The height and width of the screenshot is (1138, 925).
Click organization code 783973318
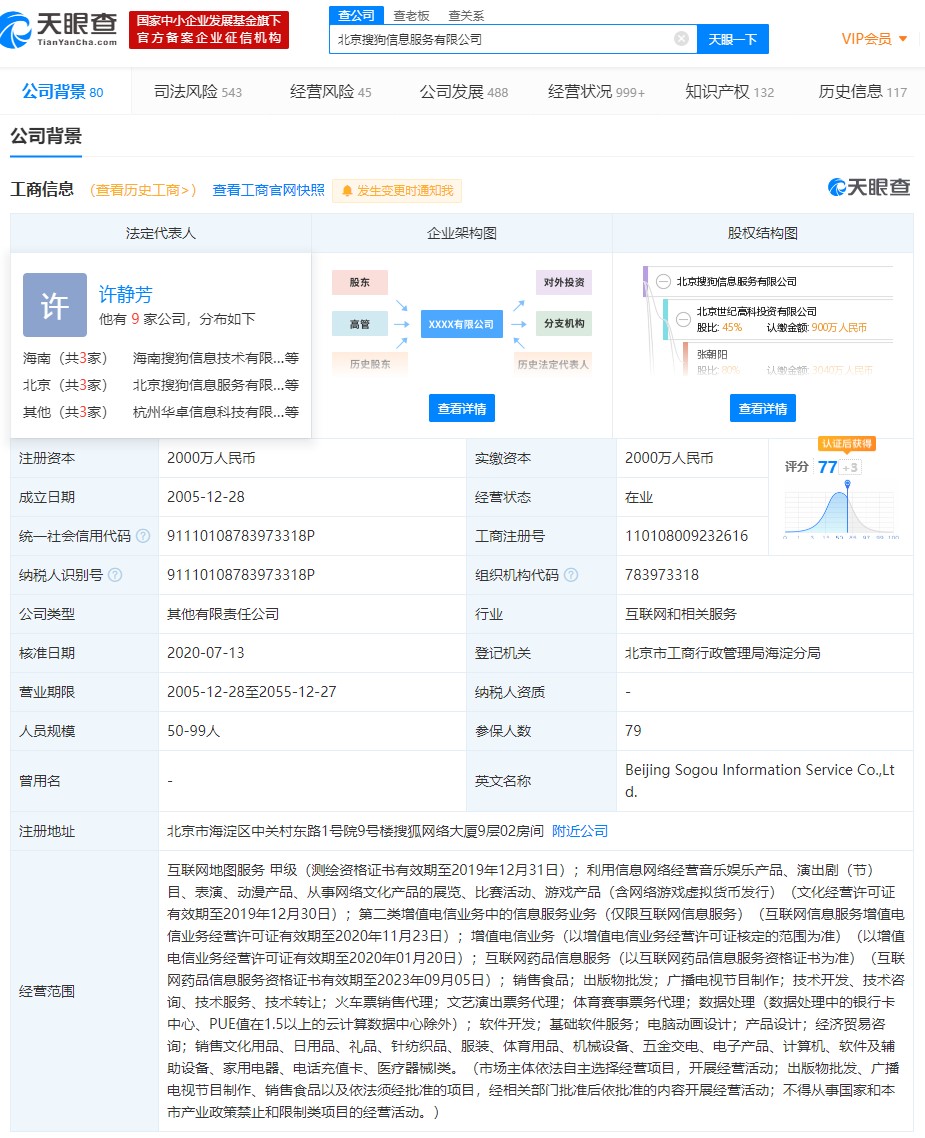point(662,575)
